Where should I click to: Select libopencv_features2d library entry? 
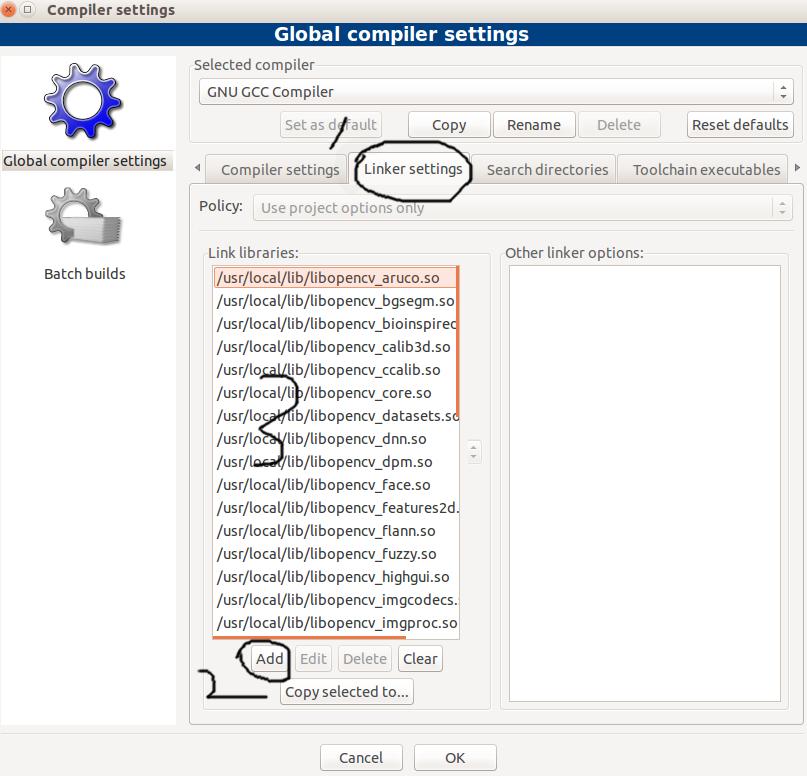(336, 508)
